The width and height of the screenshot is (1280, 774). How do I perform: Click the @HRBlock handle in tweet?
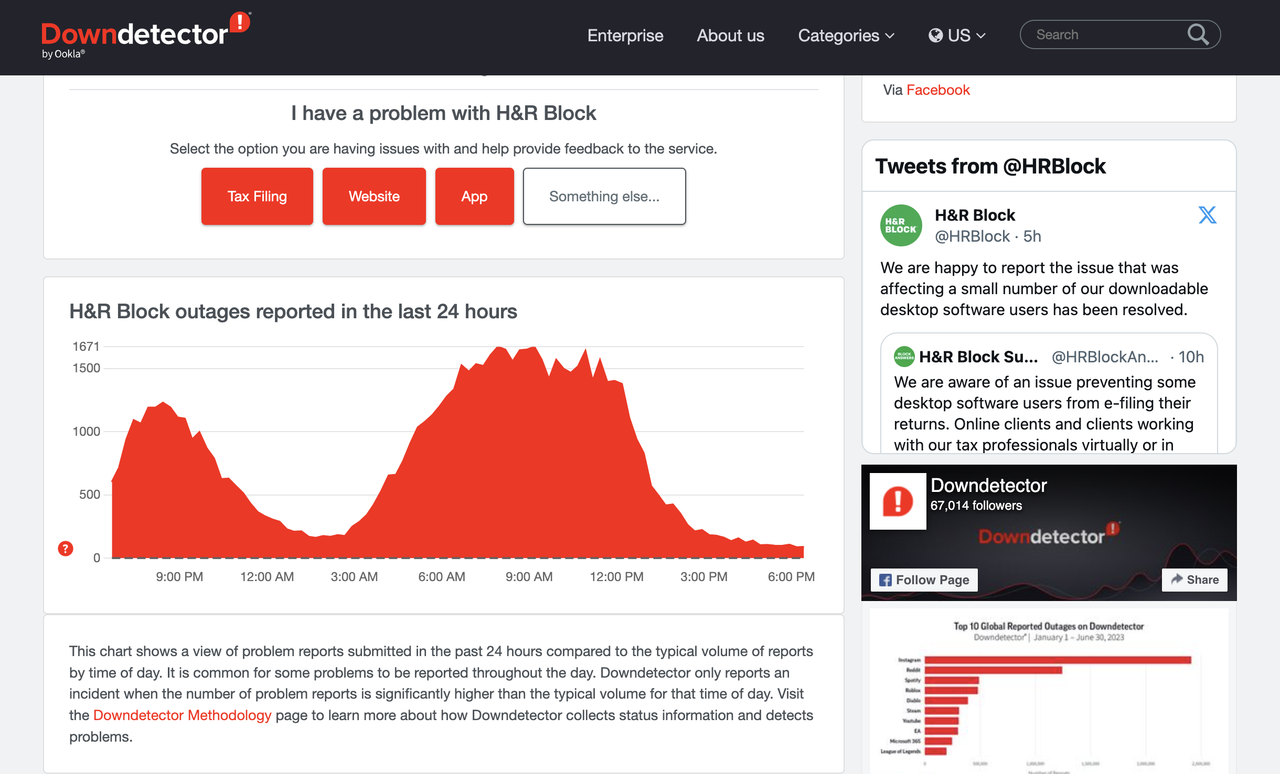(x=973, y=236)
